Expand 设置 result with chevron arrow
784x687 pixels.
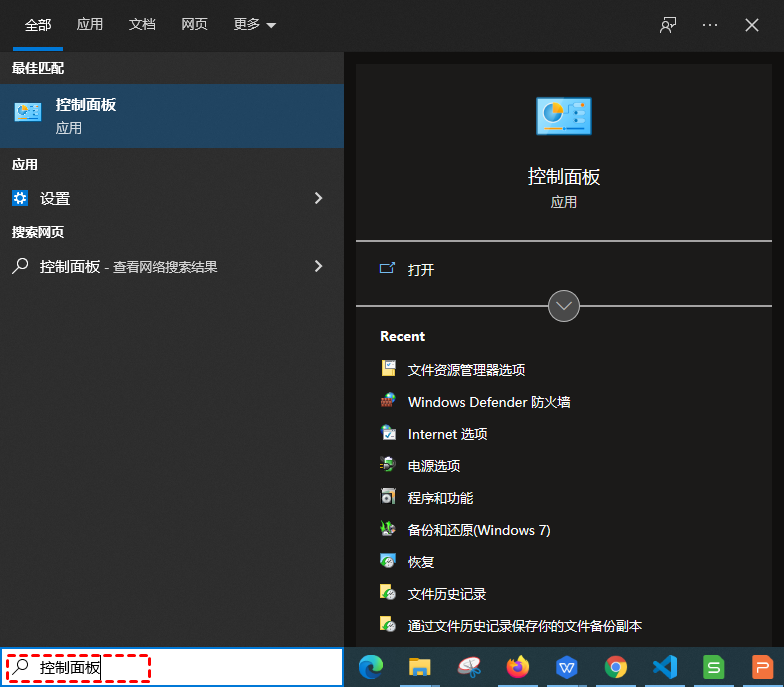[318, 198]
